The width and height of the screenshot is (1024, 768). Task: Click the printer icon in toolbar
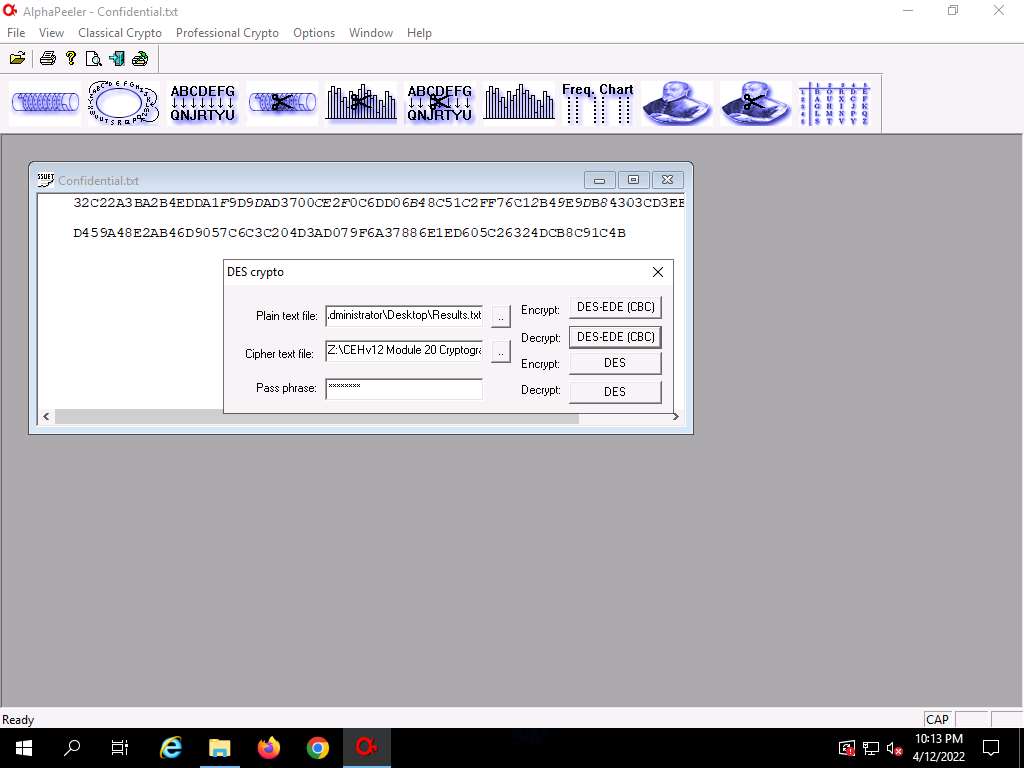tap(47, 58)
